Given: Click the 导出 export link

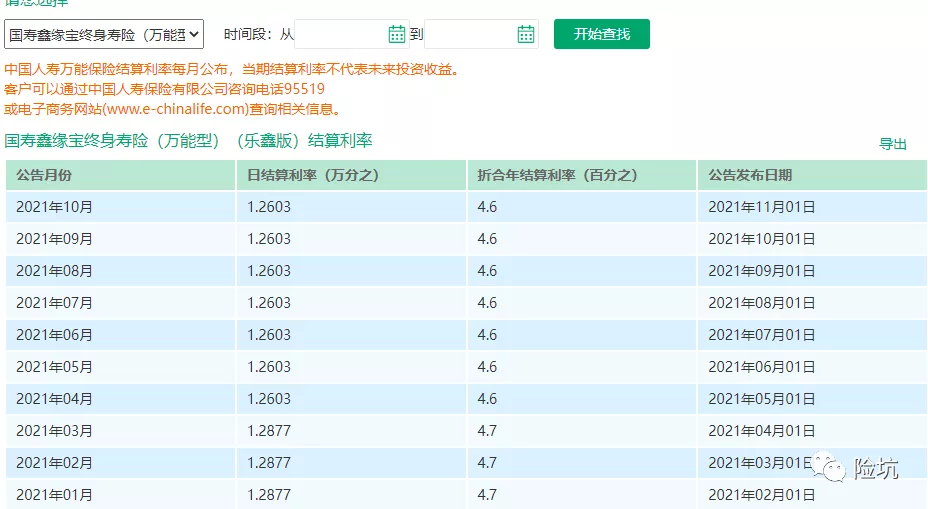Looking at the screenshot, I should click(892, 144).
